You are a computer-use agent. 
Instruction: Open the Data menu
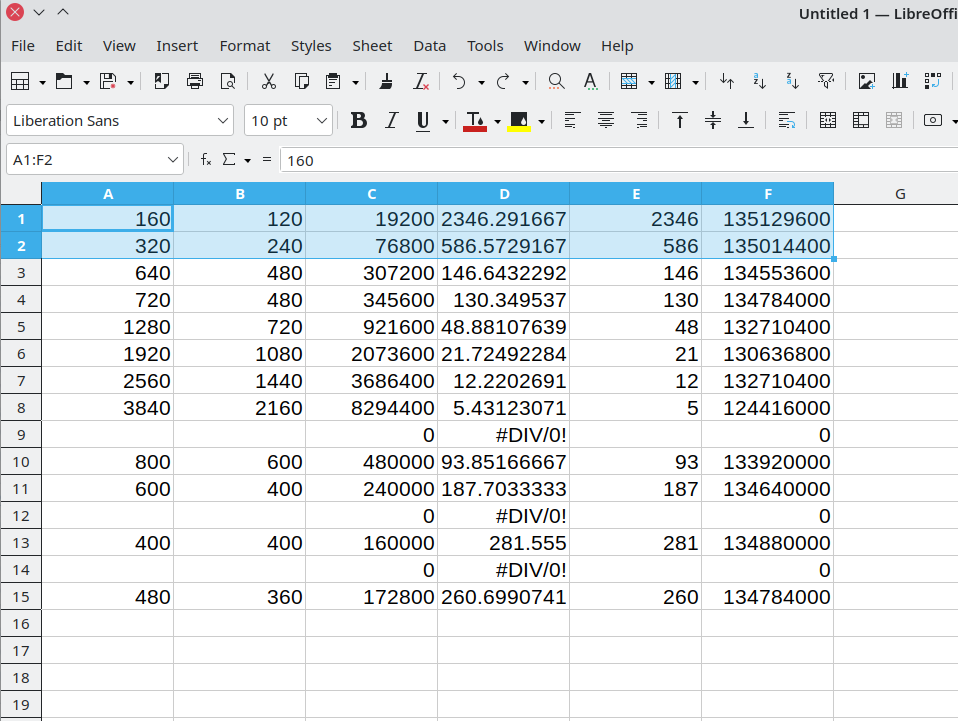point(430,46)
